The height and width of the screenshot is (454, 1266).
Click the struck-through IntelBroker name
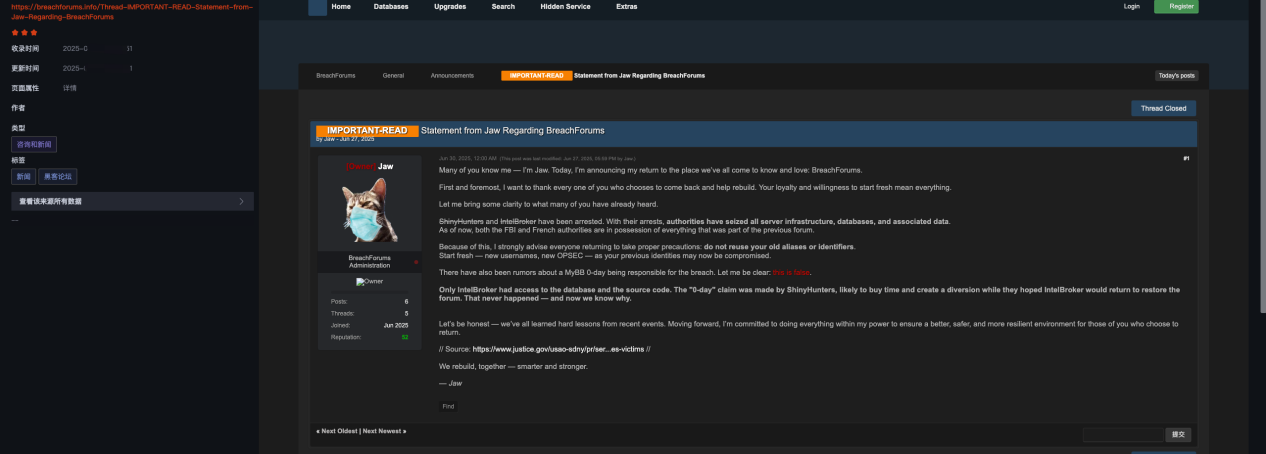518,221
